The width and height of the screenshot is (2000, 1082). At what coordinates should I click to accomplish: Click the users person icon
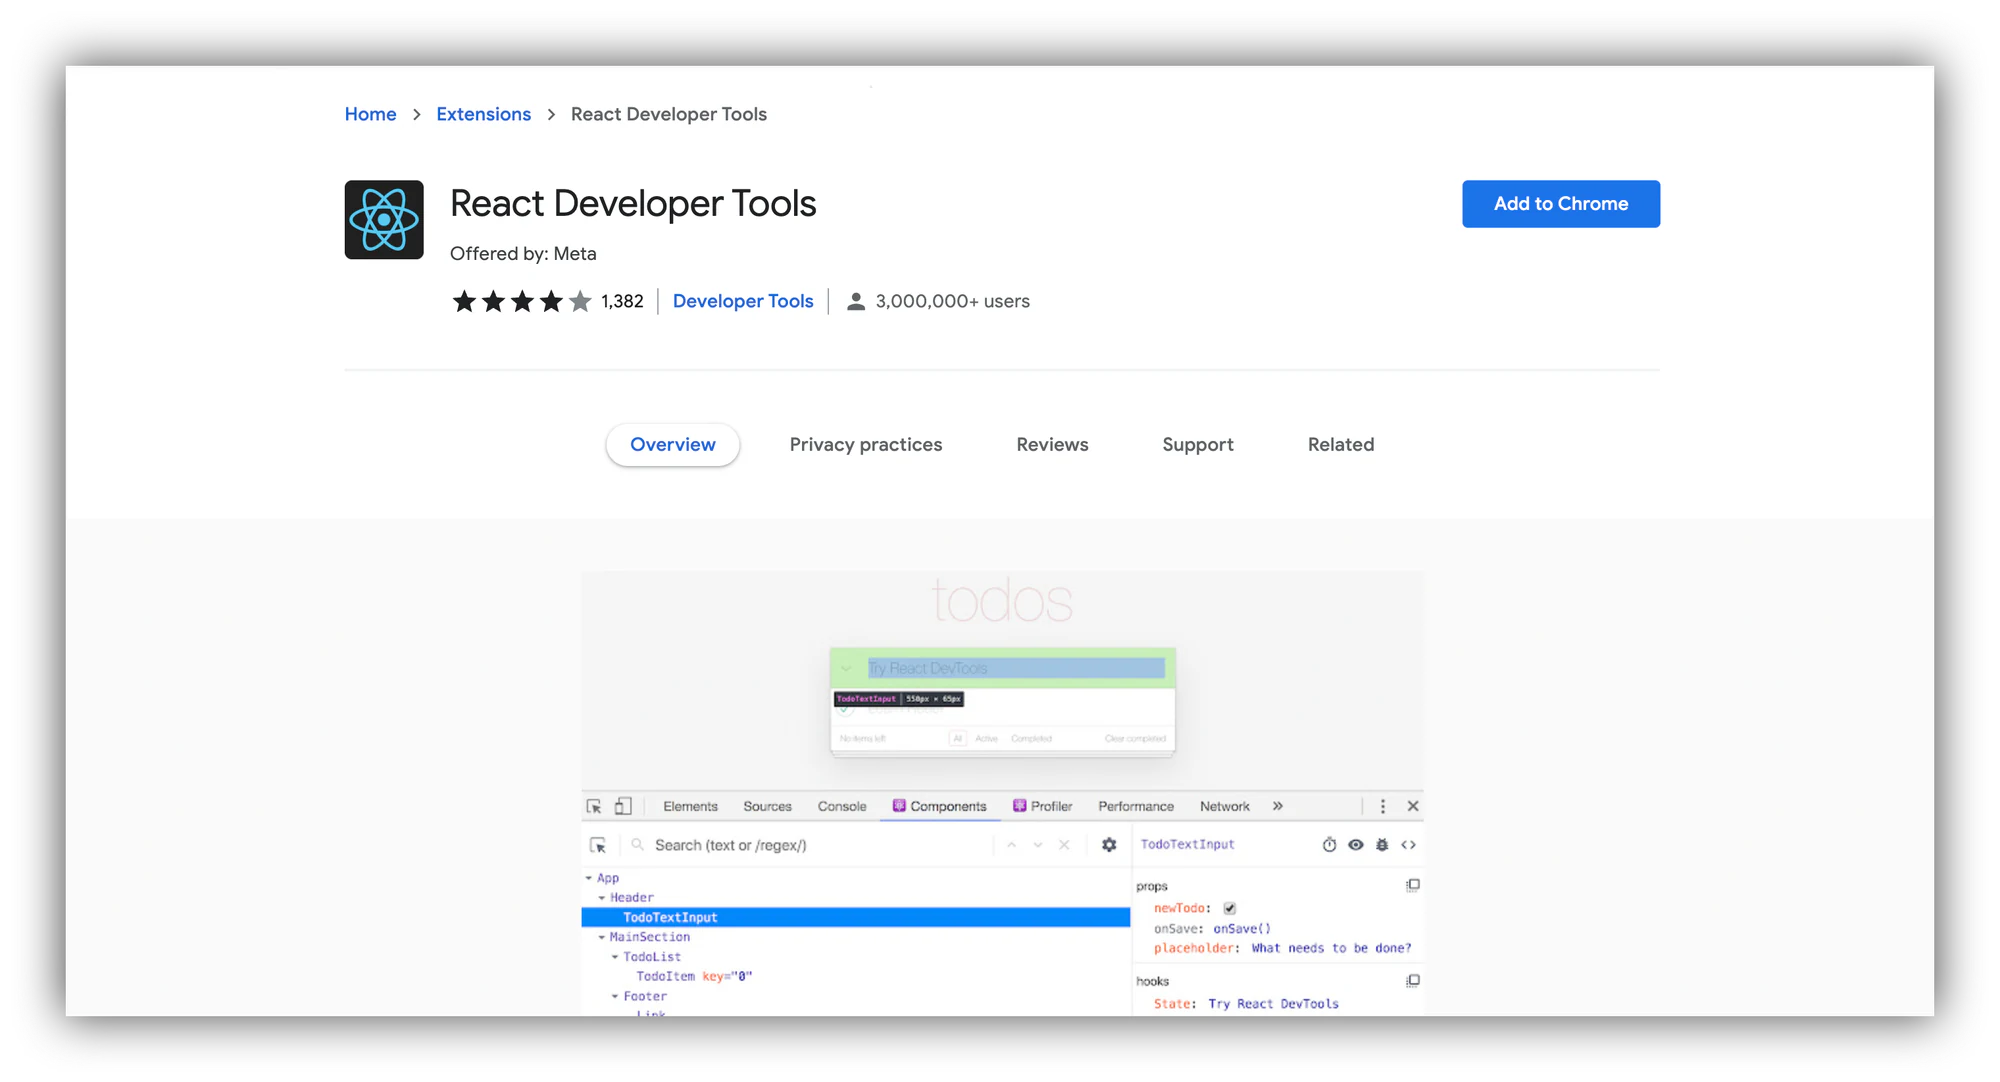855,302
